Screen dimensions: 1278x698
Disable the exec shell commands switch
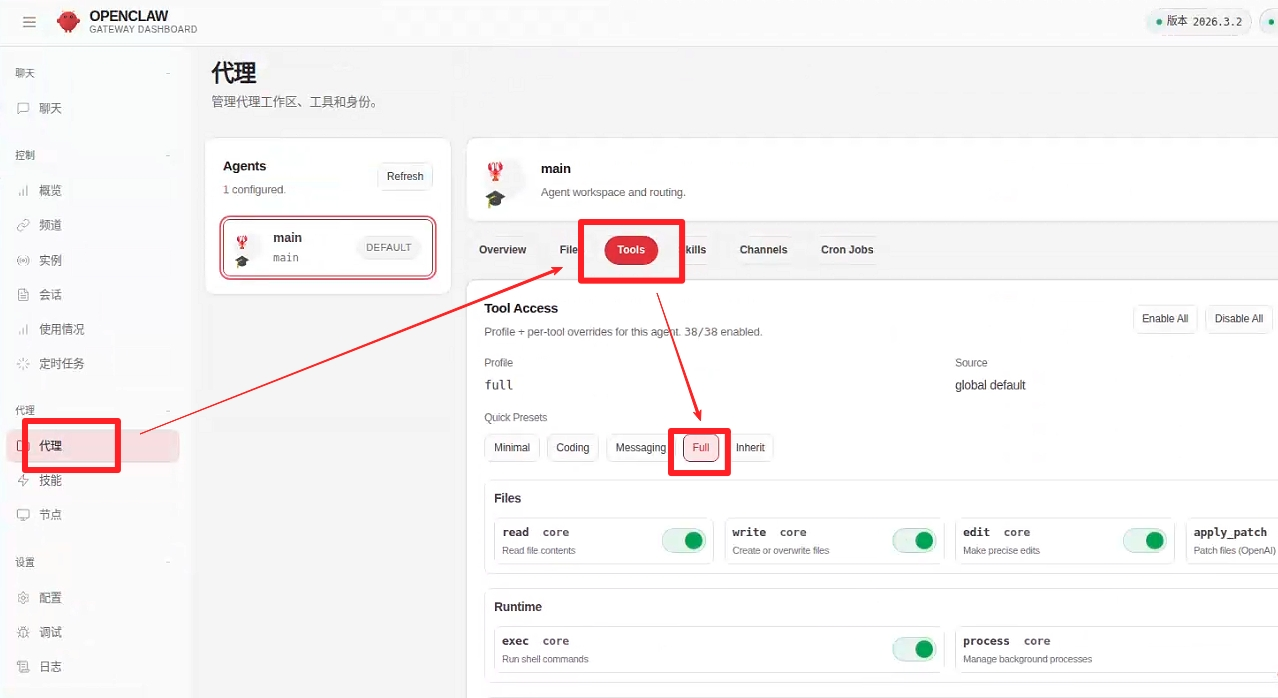pos(914,649)
